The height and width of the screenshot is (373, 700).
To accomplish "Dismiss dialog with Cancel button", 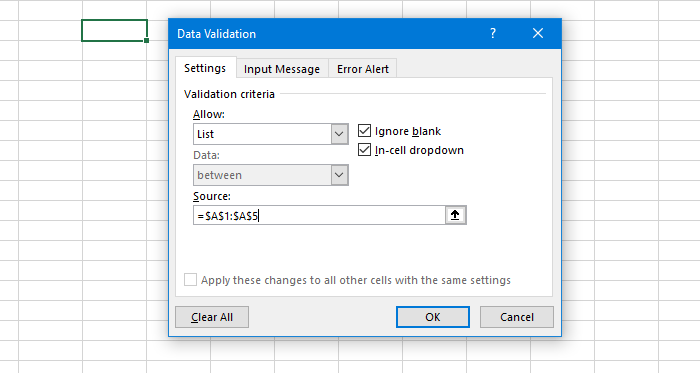I will click(517, 317).
